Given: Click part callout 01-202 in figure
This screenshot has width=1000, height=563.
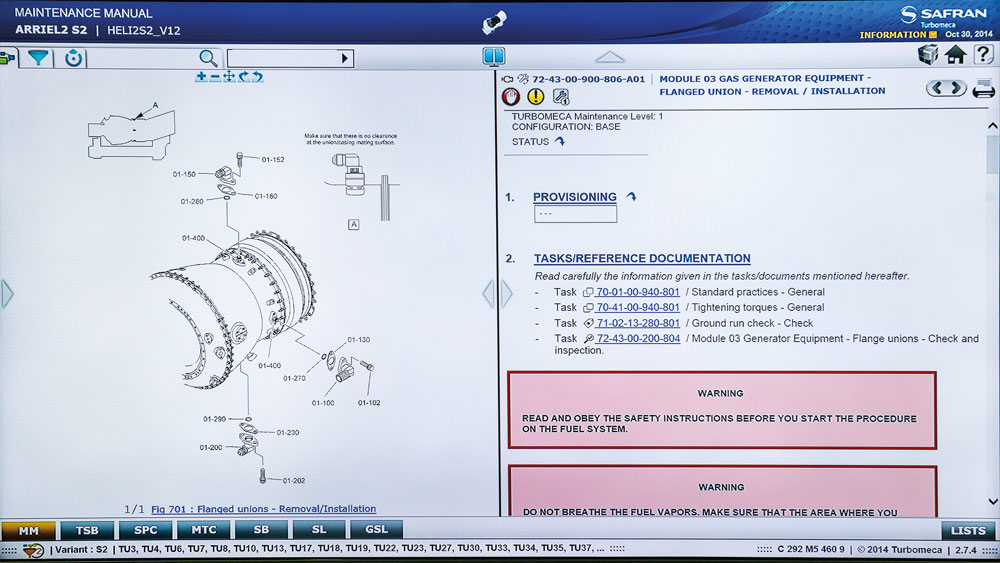Looking at the screenshot, I should pyautogui.click(x=294, y=481).
